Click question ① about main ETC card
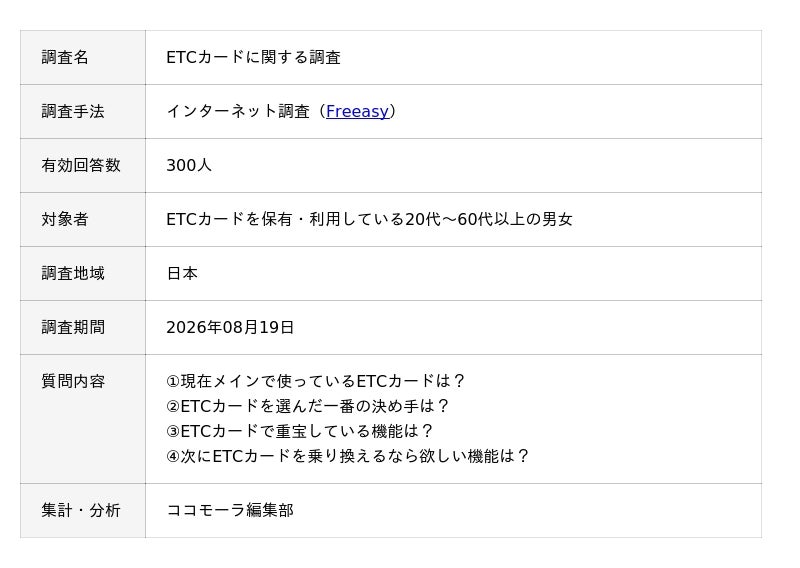This screenshot has height=568, width=800. coord(315,381)
